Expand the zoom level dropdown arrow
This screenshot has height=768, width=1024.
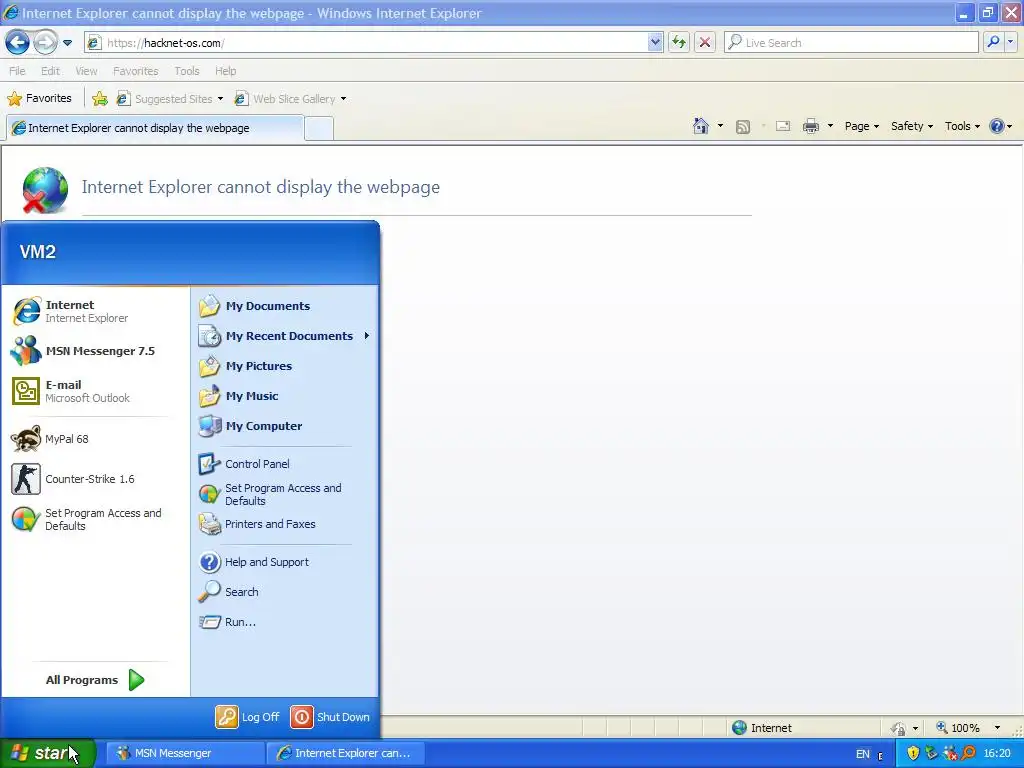point(997,728)
